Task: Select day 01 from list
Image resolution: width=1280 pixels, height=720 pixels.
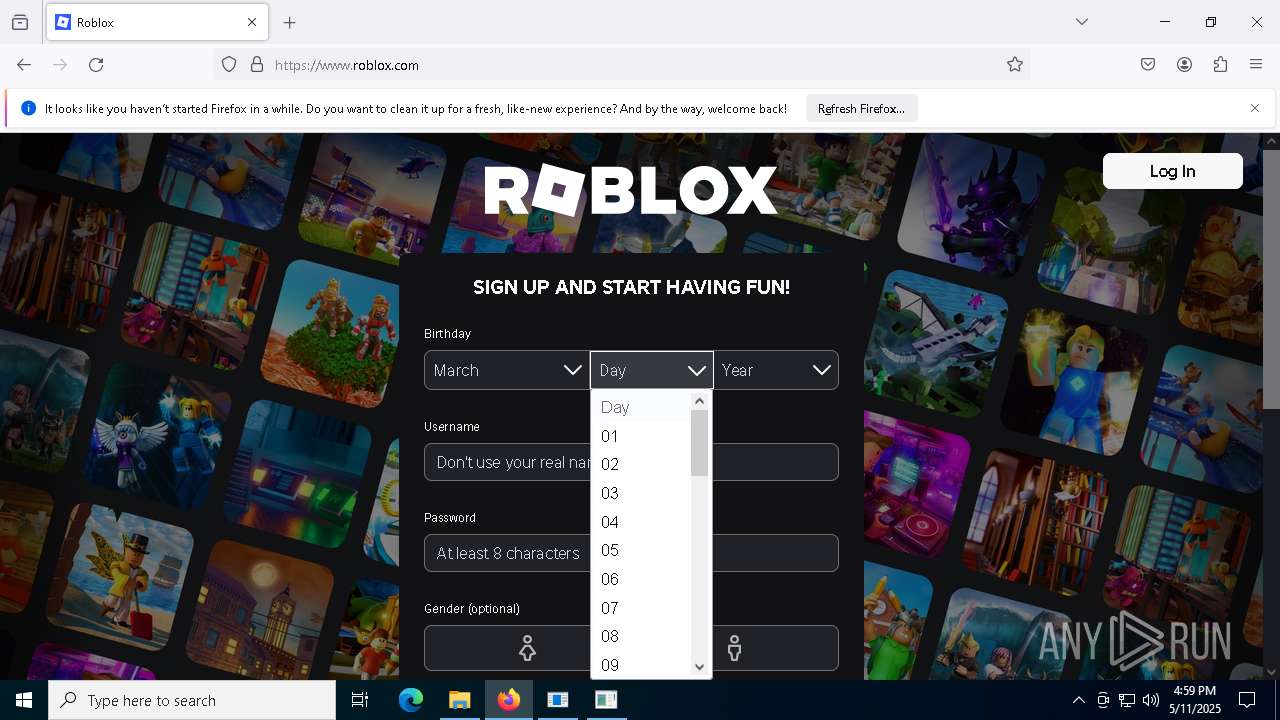Action: (640, 436)
